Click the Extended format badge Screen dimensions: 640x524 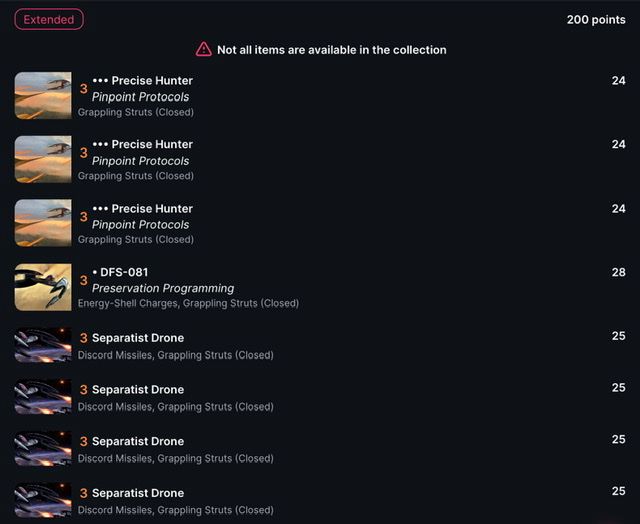[x=49, y=20]
